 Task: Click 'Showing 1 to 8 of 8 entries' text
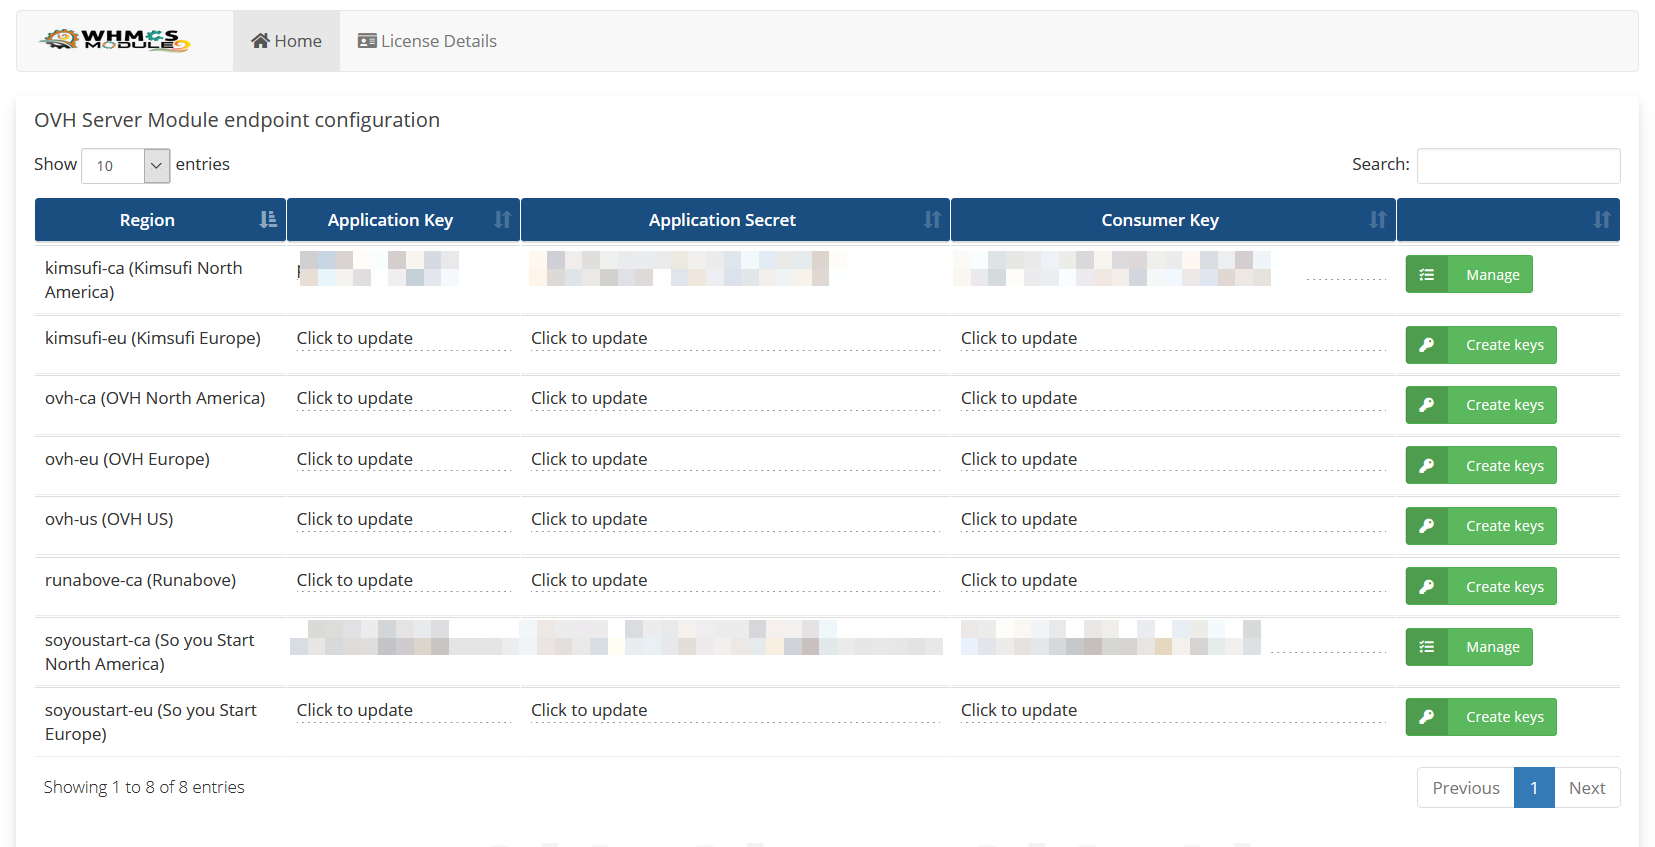pyautogui.click(x=144, y=788)
